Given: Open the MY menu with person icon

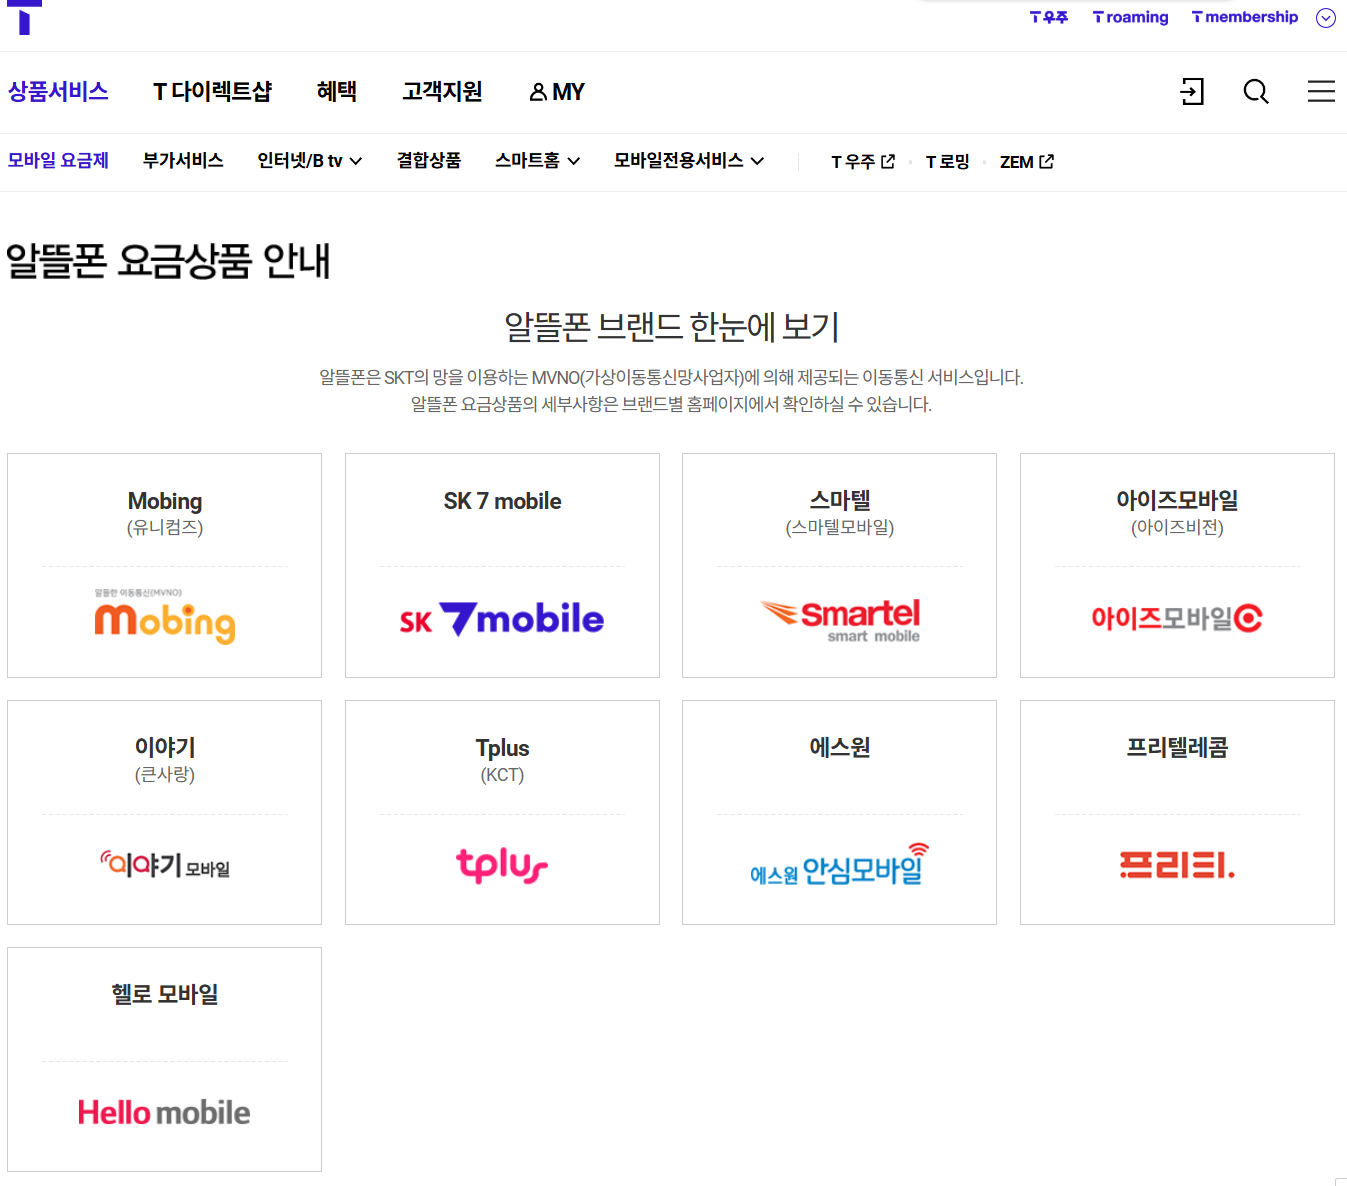Looking at the screenshot, I should (557, 92).
